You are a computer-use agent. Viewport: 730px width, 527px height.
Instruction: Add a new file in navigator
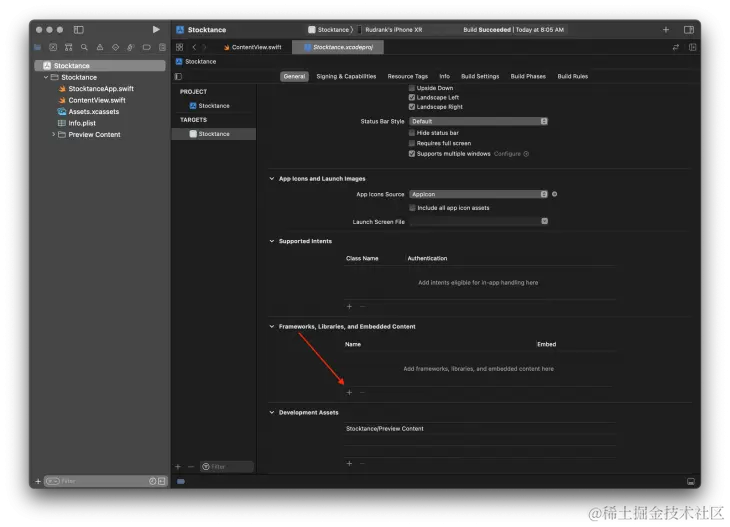click(38, 481)
